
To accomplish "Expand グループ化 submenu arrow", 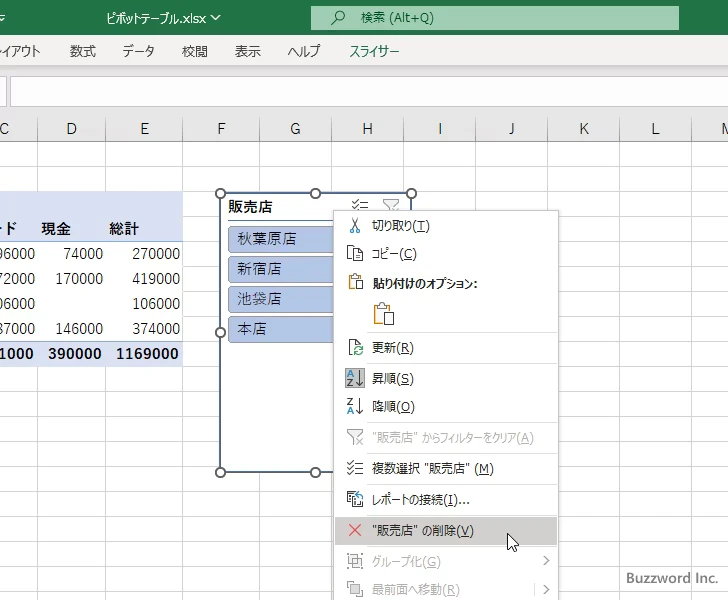I will (546, 561).
